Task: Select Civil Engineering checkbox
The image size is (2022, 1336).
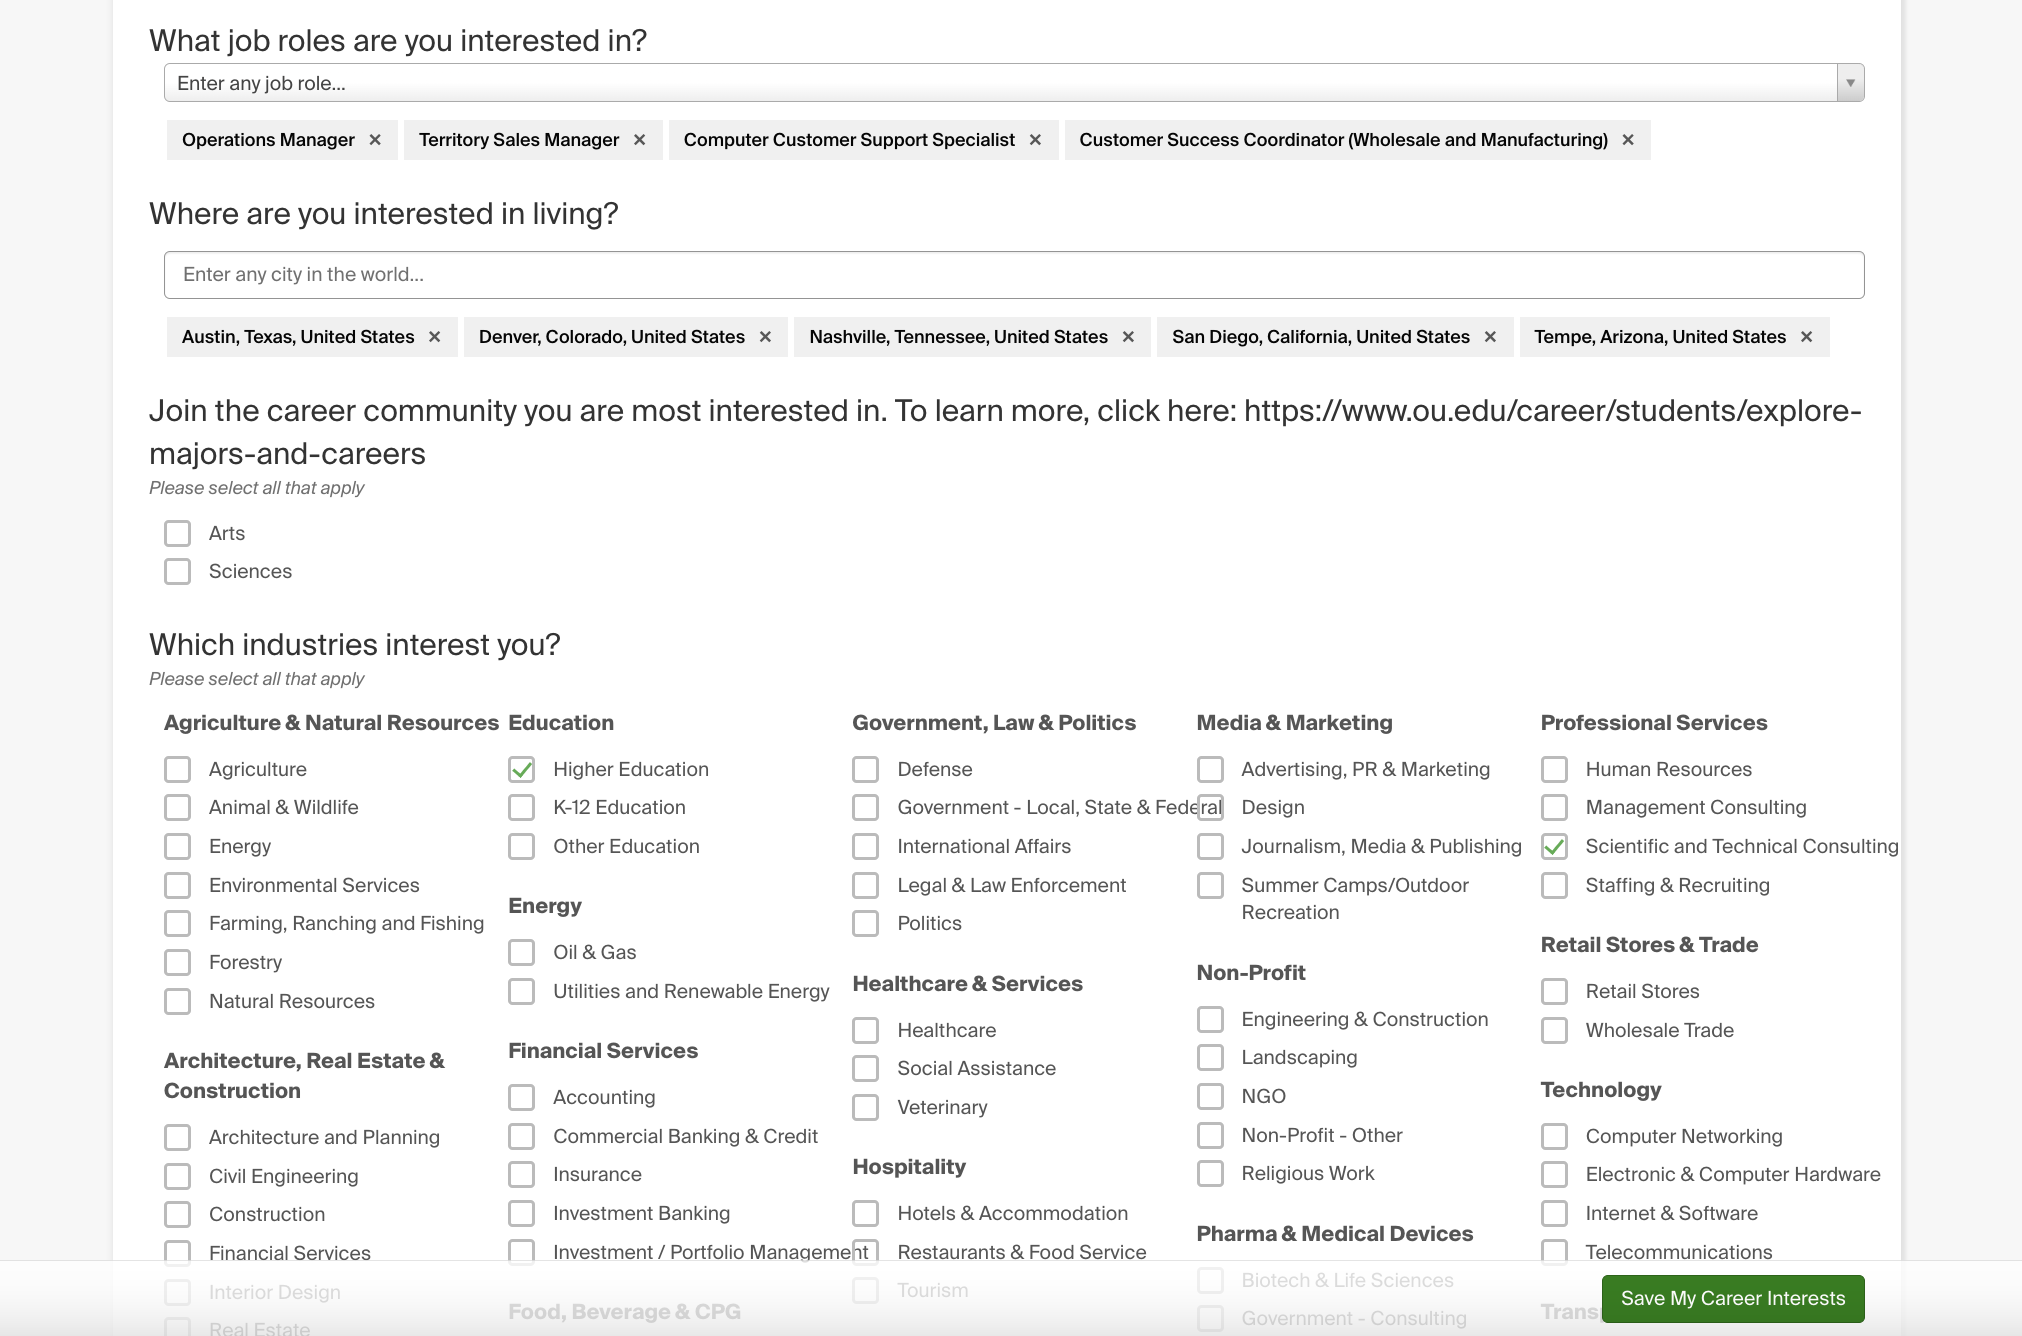Action: pyautogui.click(x=178, y=1176)
